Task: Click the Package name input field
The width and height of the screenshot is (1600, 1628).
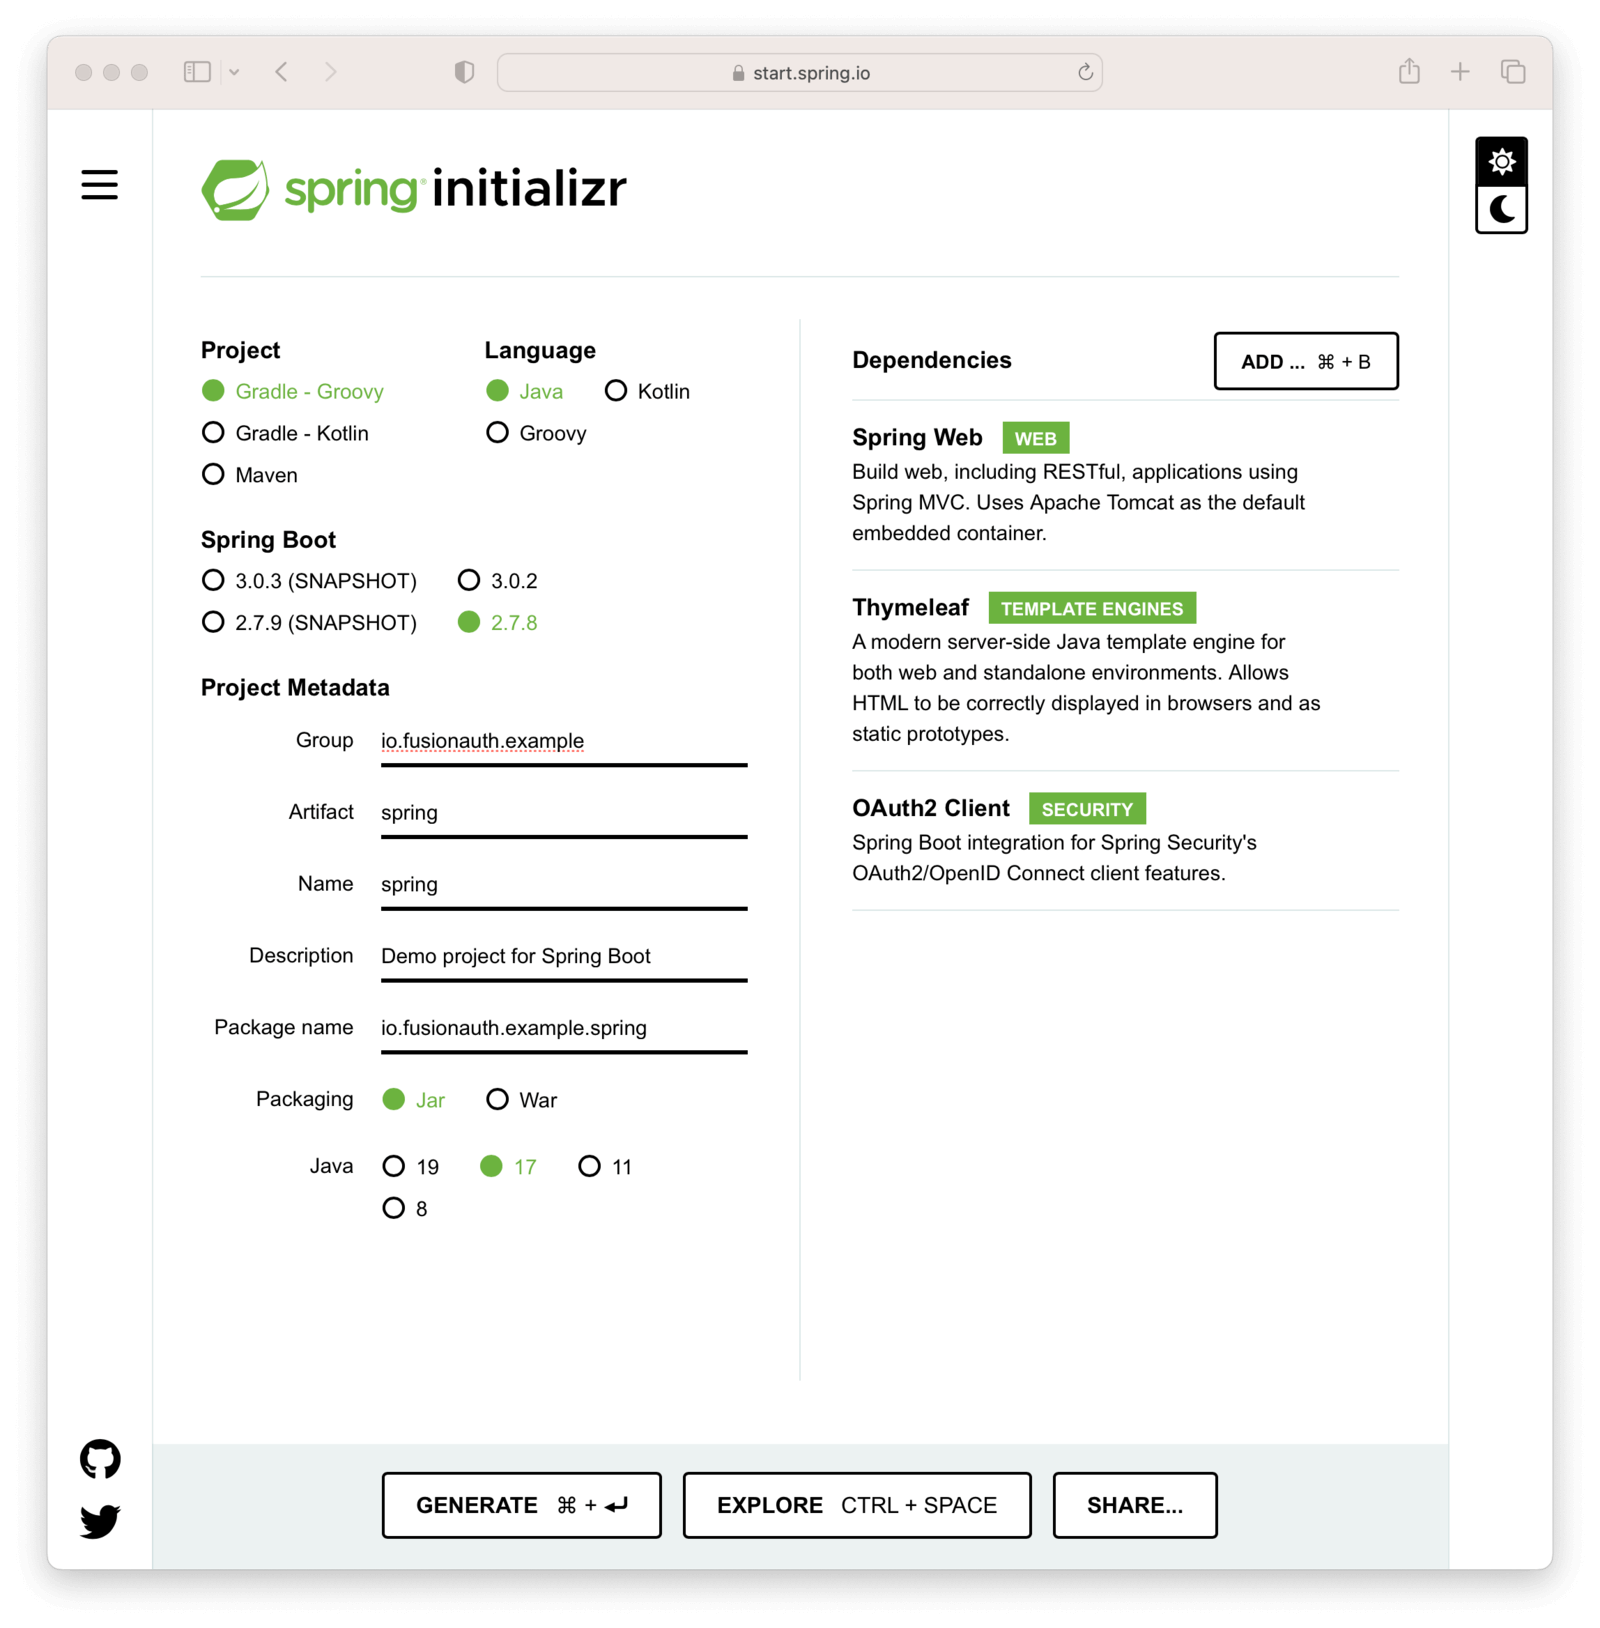Action: (x=564, y=1029)
